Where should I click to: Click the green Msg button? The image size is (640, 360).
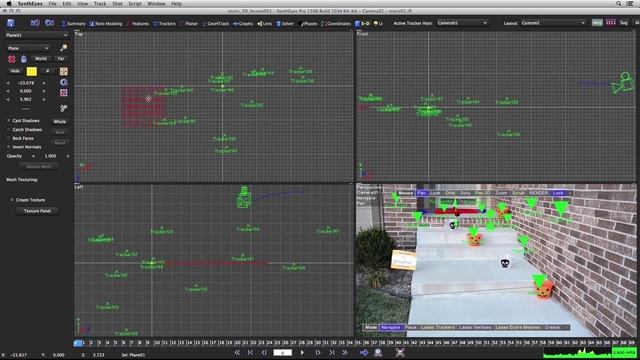pyautogui.click(x=597, y=23)
